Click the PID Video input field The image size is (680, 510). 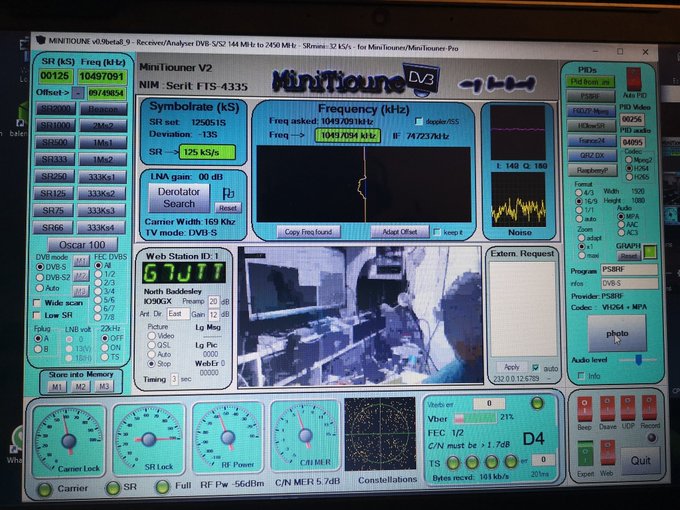coord(631,119)
